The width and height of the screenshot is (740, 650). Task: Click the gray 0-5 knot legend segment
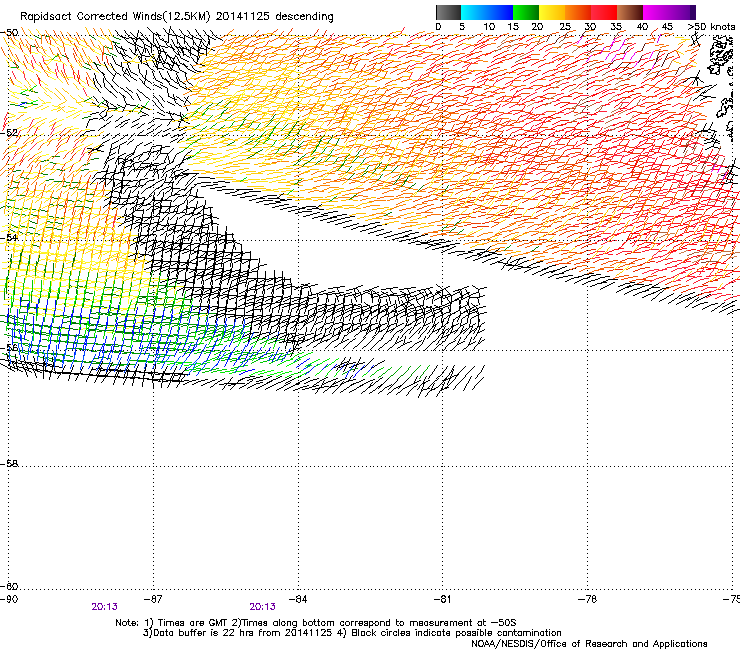point(448,12)
